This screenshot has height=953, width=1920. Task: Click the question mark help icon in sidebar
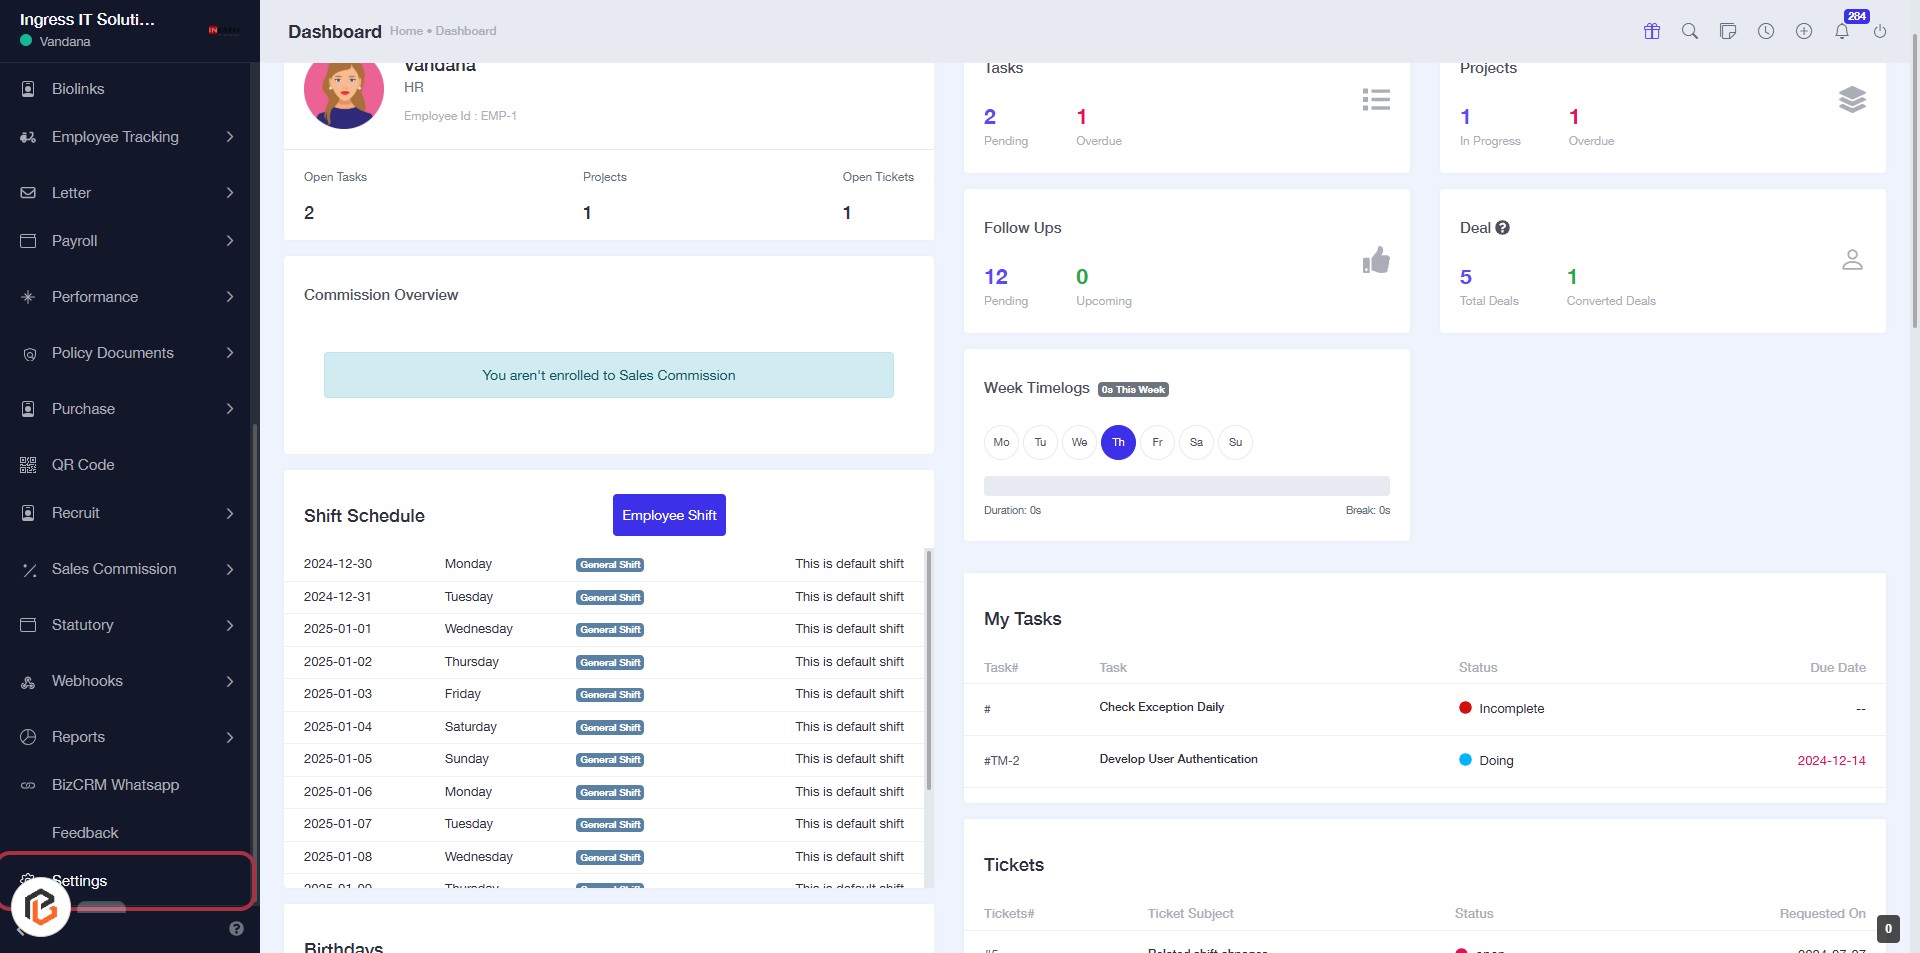236,928
